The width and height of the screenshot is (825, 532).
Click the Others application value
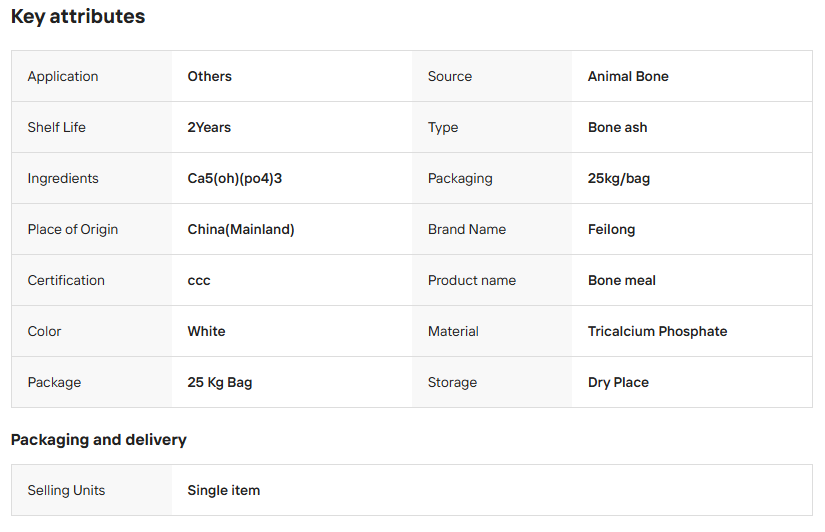click(209, 76)
